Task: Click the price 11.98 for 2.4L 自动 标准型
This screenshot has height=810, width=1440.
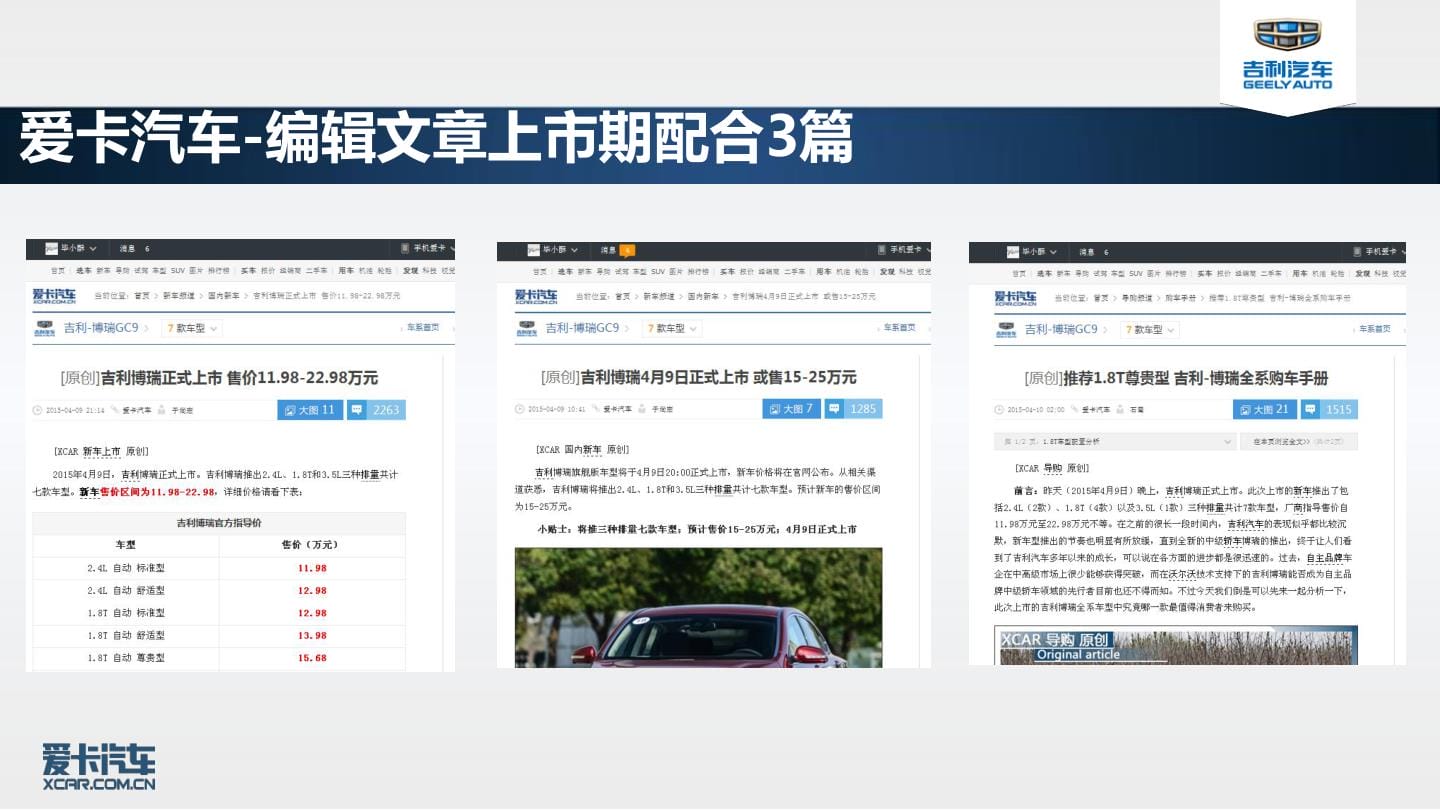Action: (x=312, y=568)
